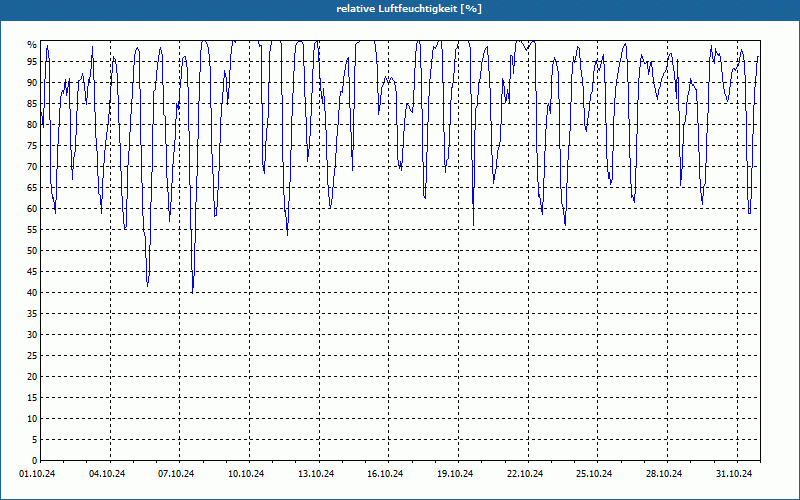
Task: Click the y-axis value 65
Action: click(32, 187)
